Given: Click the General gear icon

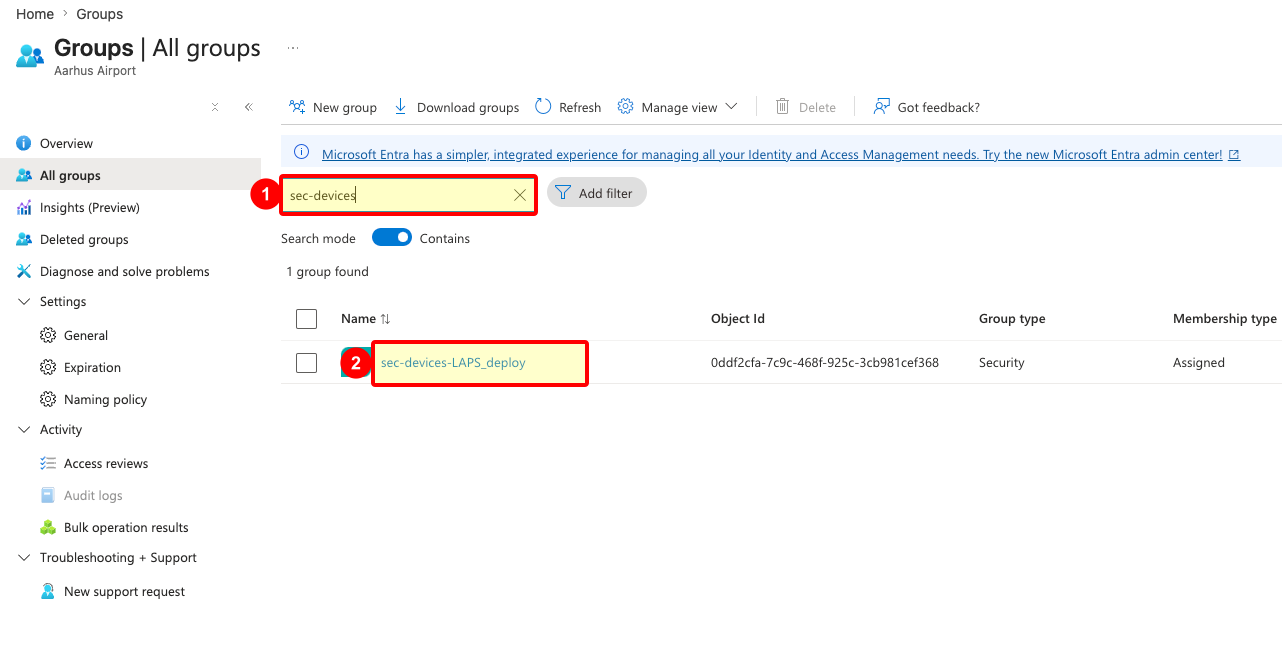Looking at the screenshot, I should [48, 335].
